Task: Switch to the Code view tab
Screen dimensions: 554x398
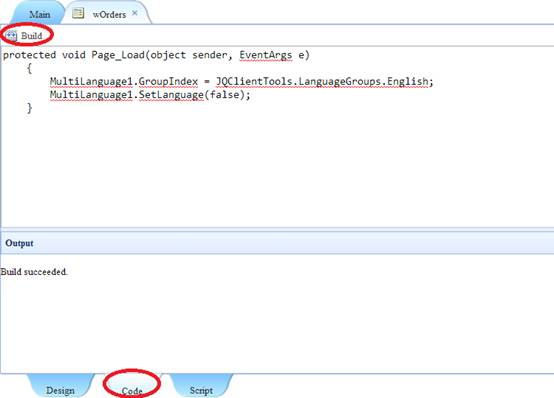Action: (x=132, y=391)
